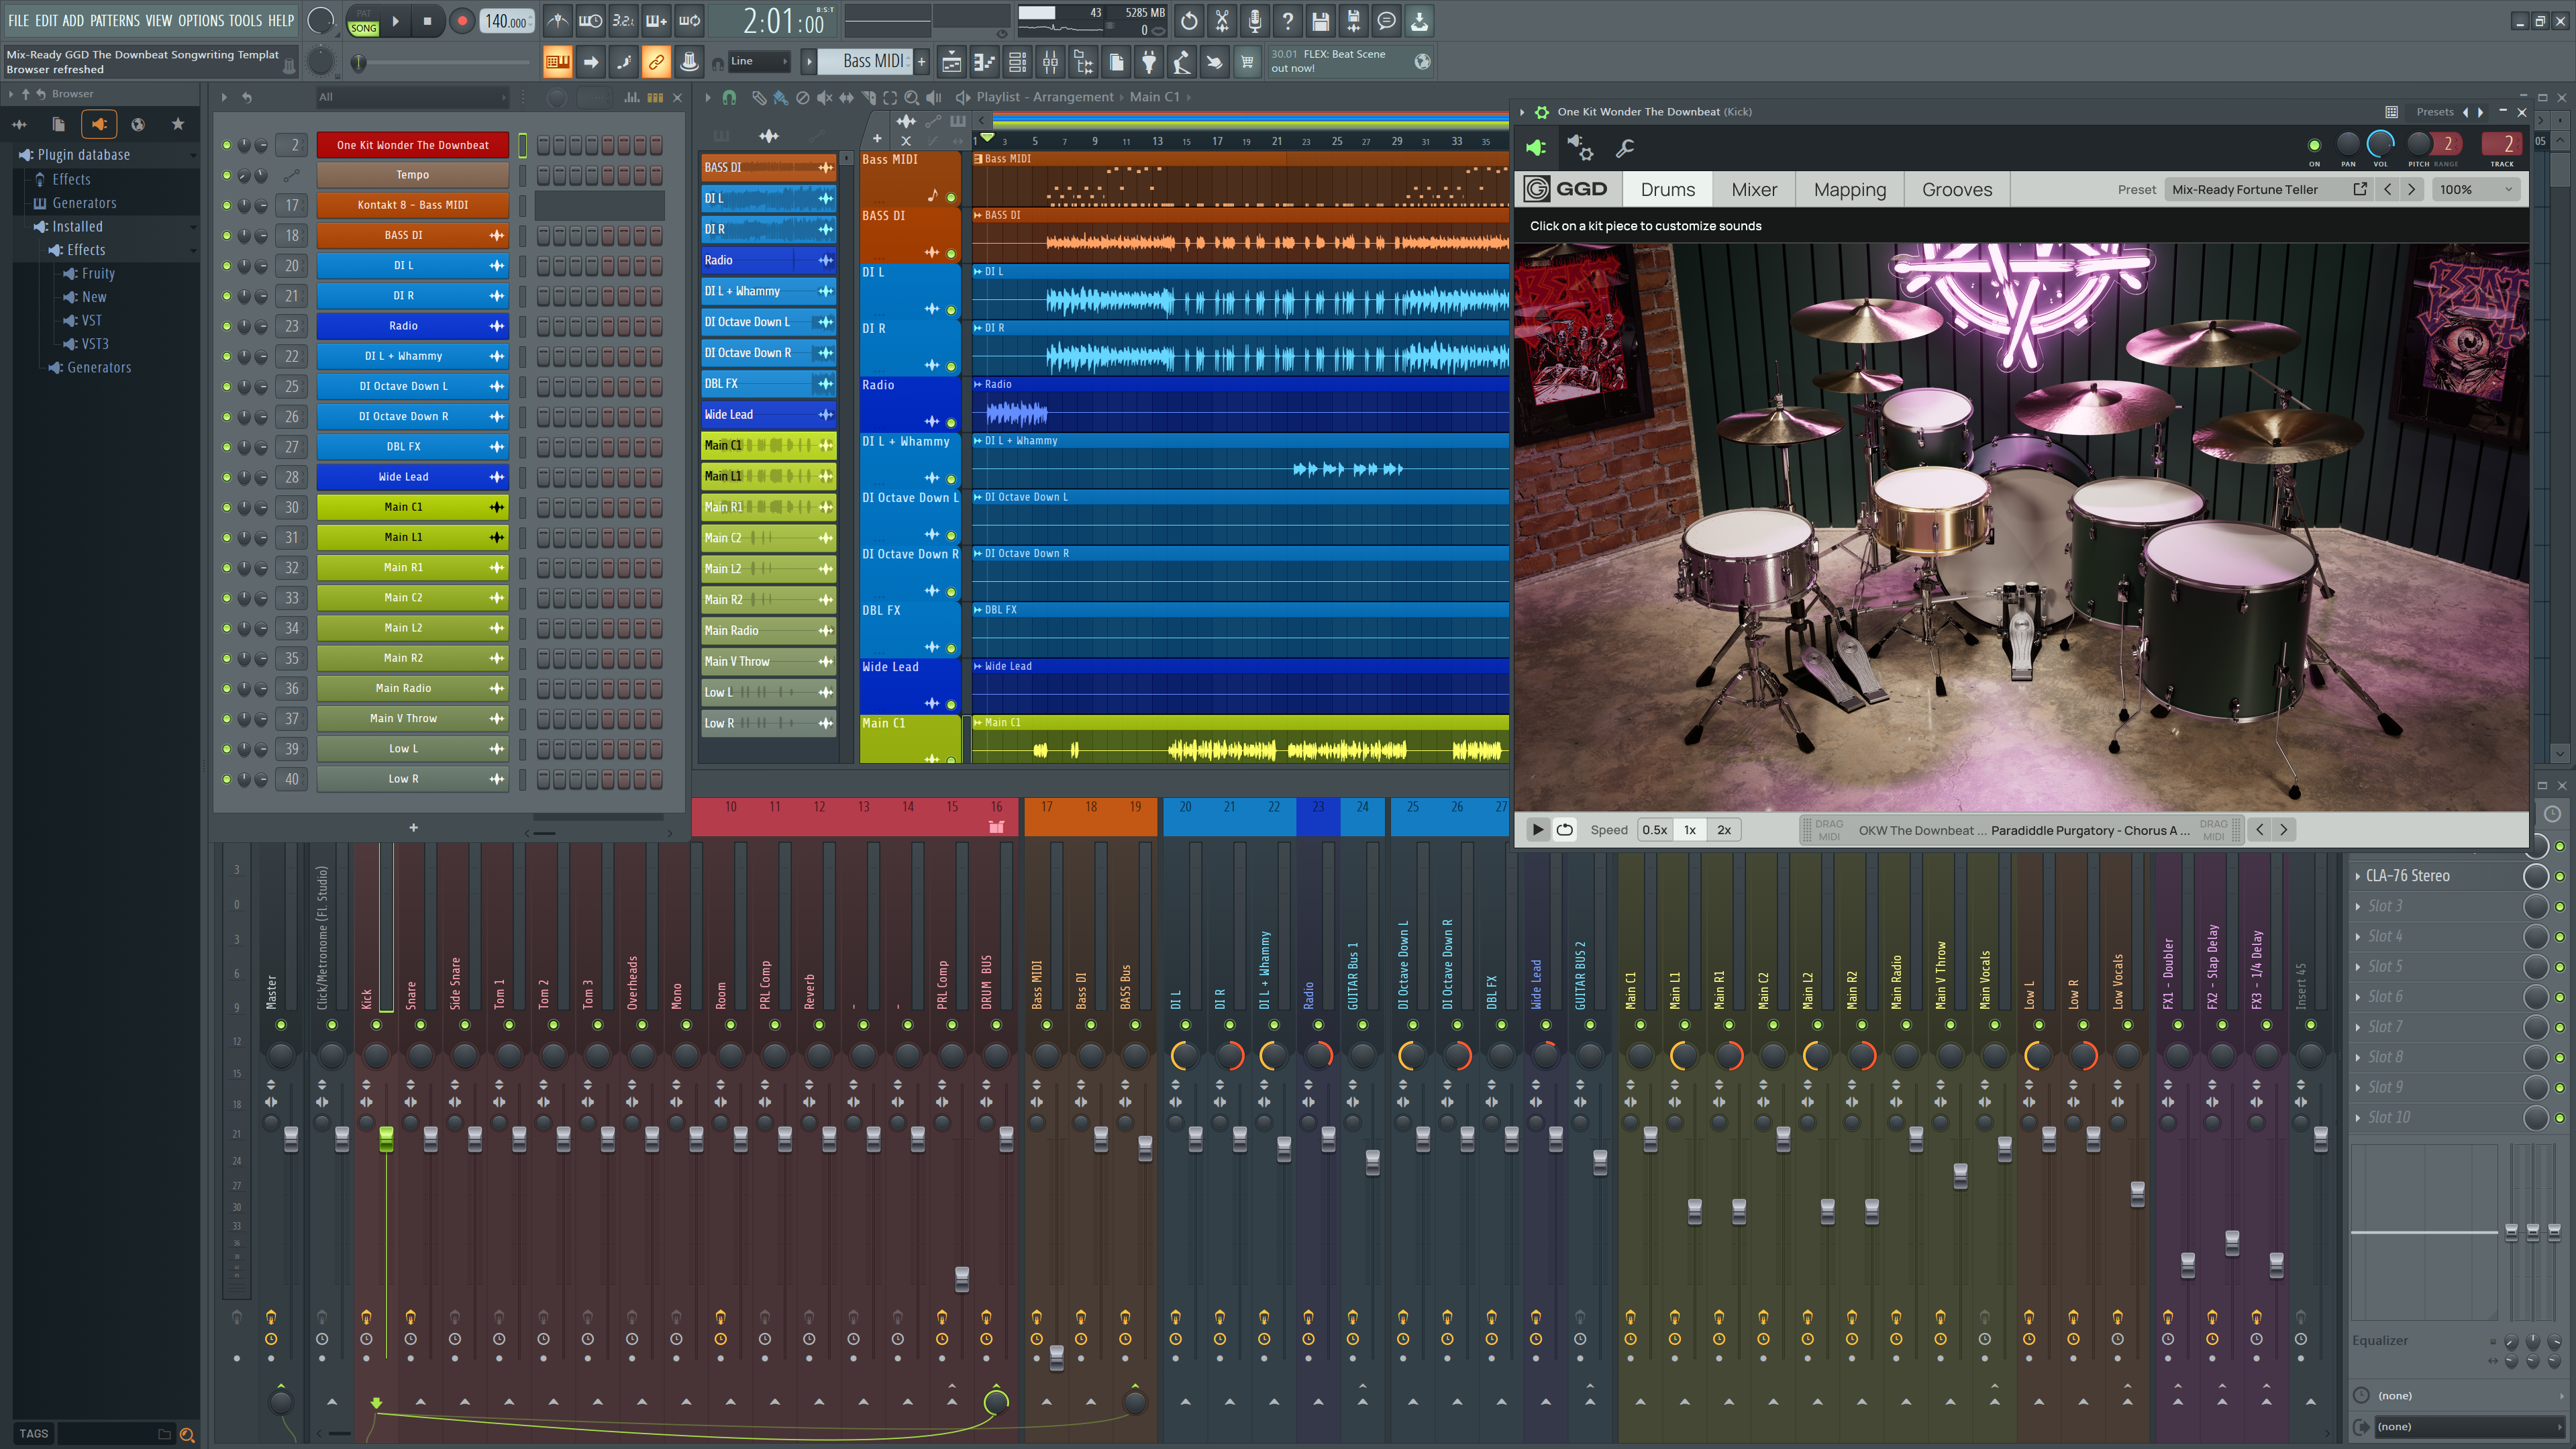Click the save project icon
Viewport: 2576px width, 1449px height.
(x=1320, y=21)
